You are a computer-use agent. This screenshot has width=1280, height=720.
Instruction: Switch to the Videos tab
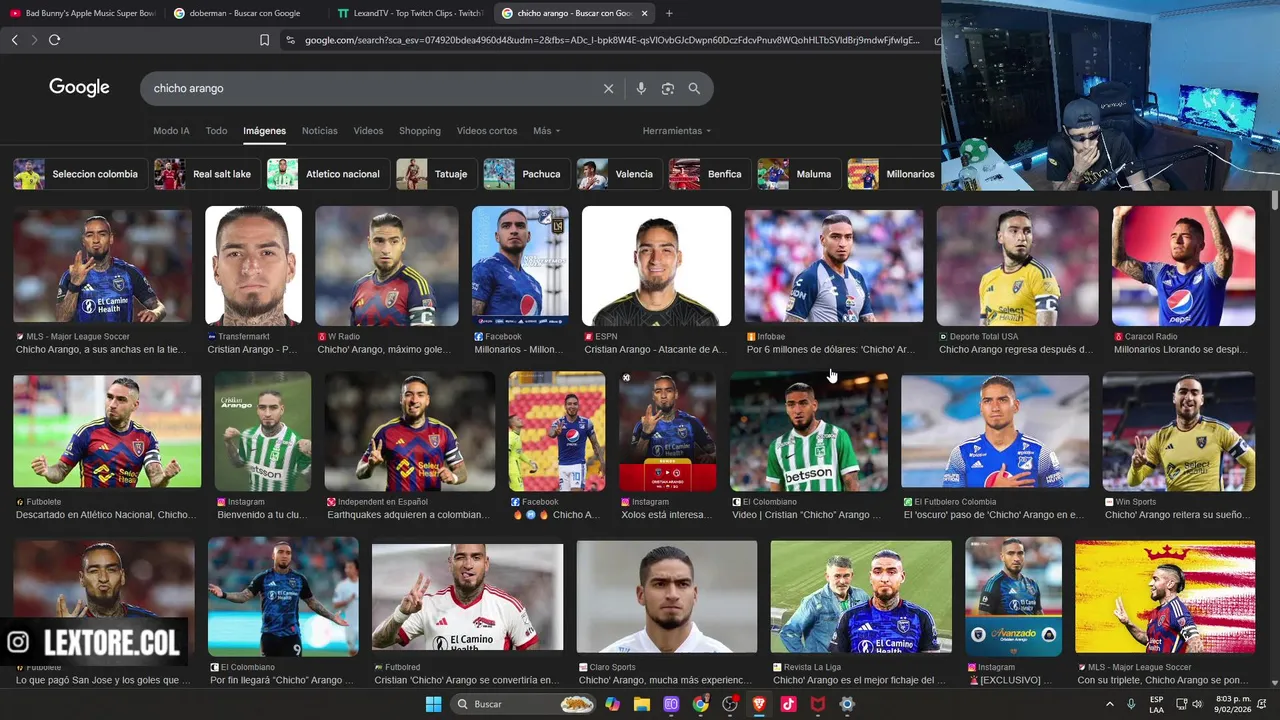tap(368, 131)
